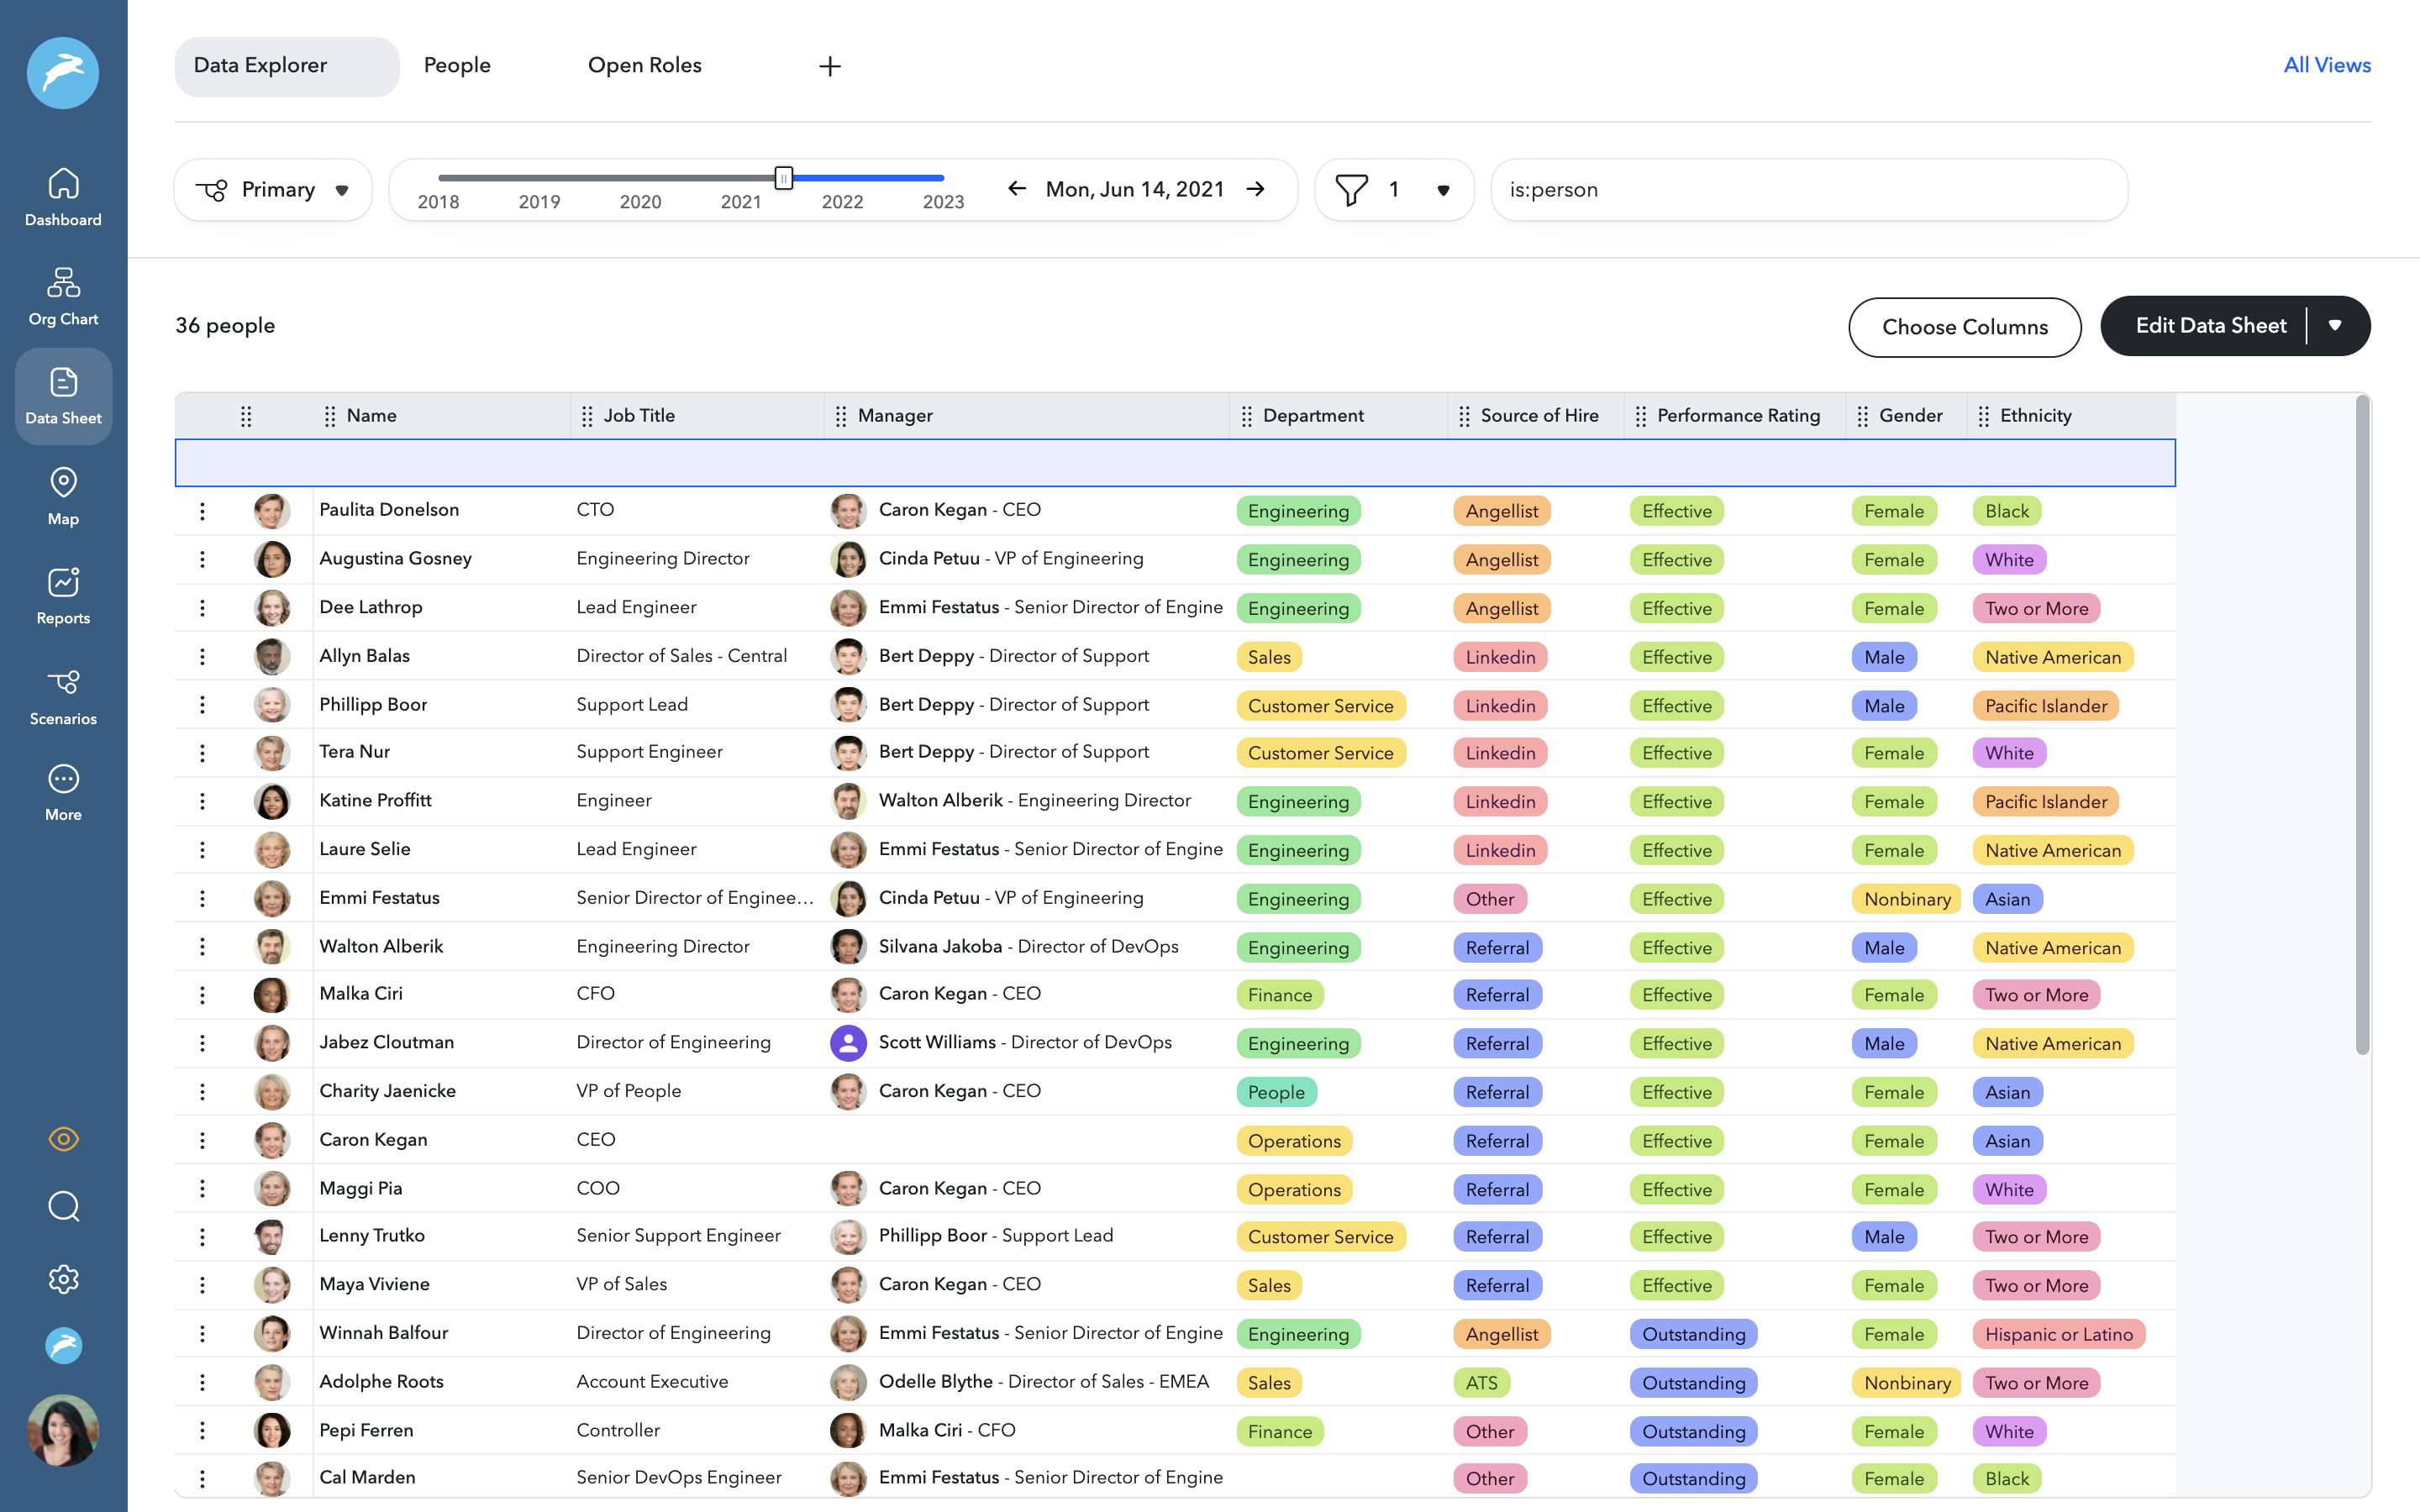Open the filter count dropdown arrow

[x=1443, y=190]
